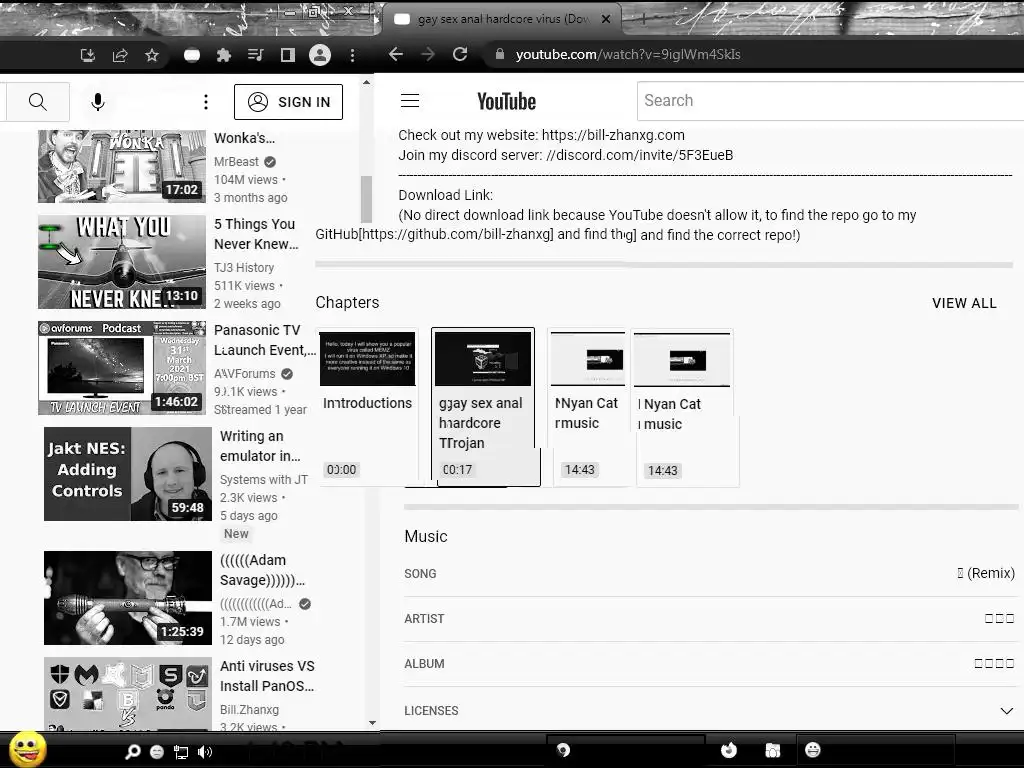The height and width of the screenshot is (768, 1024).
Task: Click the Firefox-like flame icon in taskbar
Action: tap(729, 750)
